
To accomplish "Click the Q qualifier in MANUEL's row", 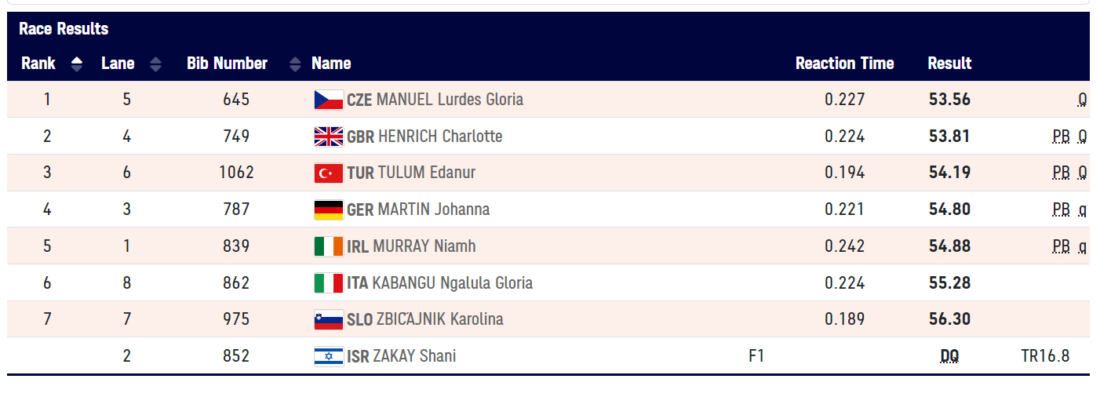I will [1082, 100].
